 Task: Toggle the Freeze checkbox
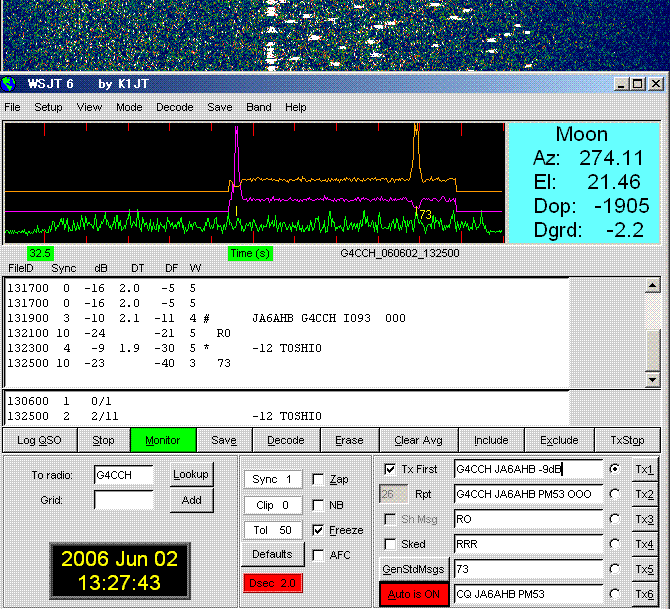[x=318, y=530]
